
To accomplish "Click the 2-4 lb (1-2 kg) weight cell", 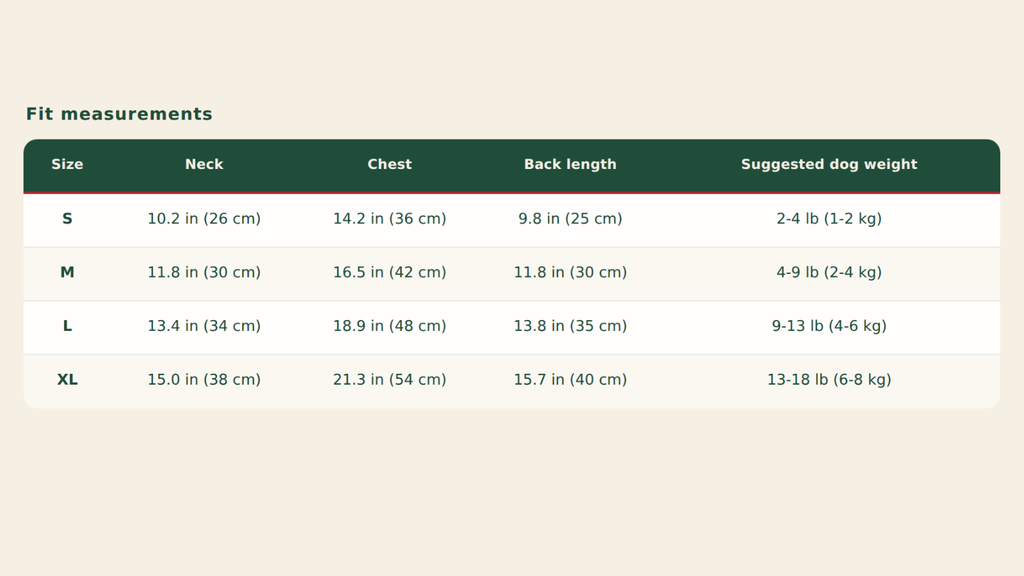I will point(829,219).
